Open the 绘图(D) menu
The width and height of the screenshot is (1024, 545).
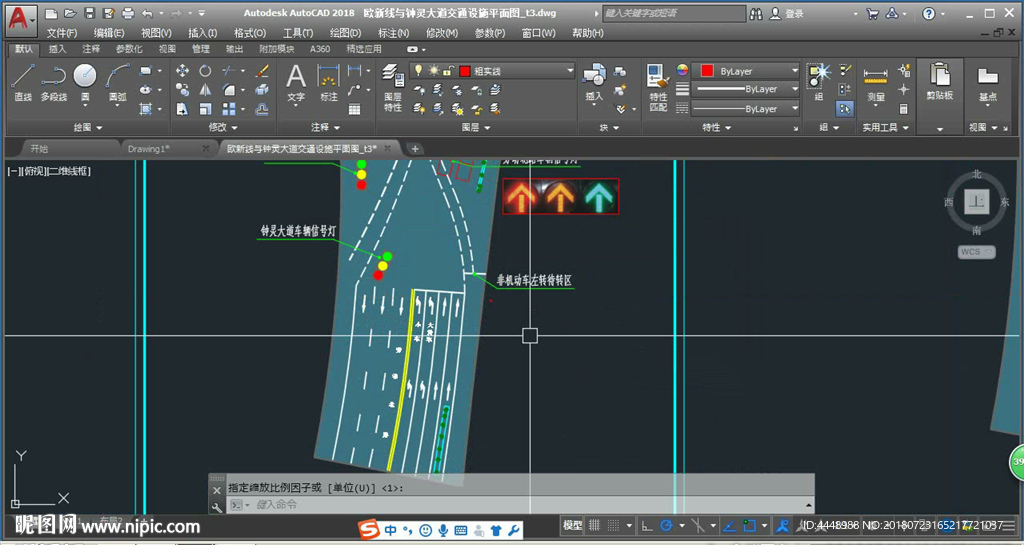coord(345,33)
